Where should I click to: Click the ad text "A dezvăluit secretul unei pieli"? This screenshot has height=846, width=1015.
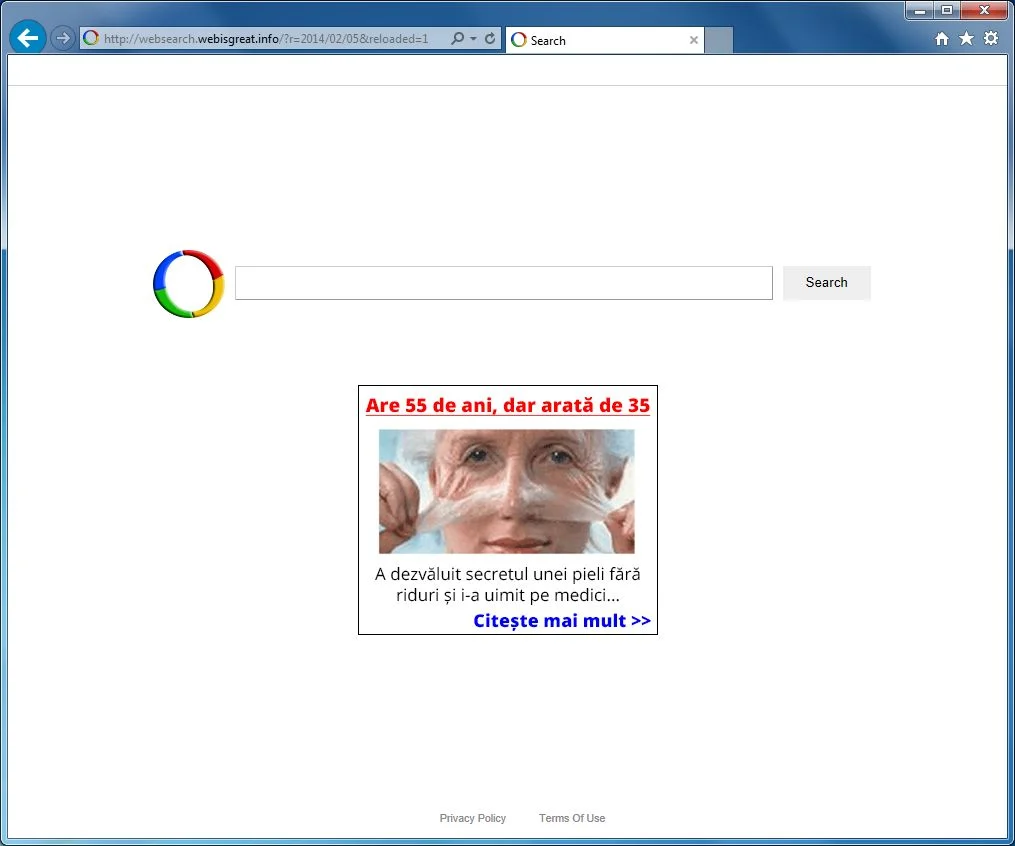[x=508, y=573]
